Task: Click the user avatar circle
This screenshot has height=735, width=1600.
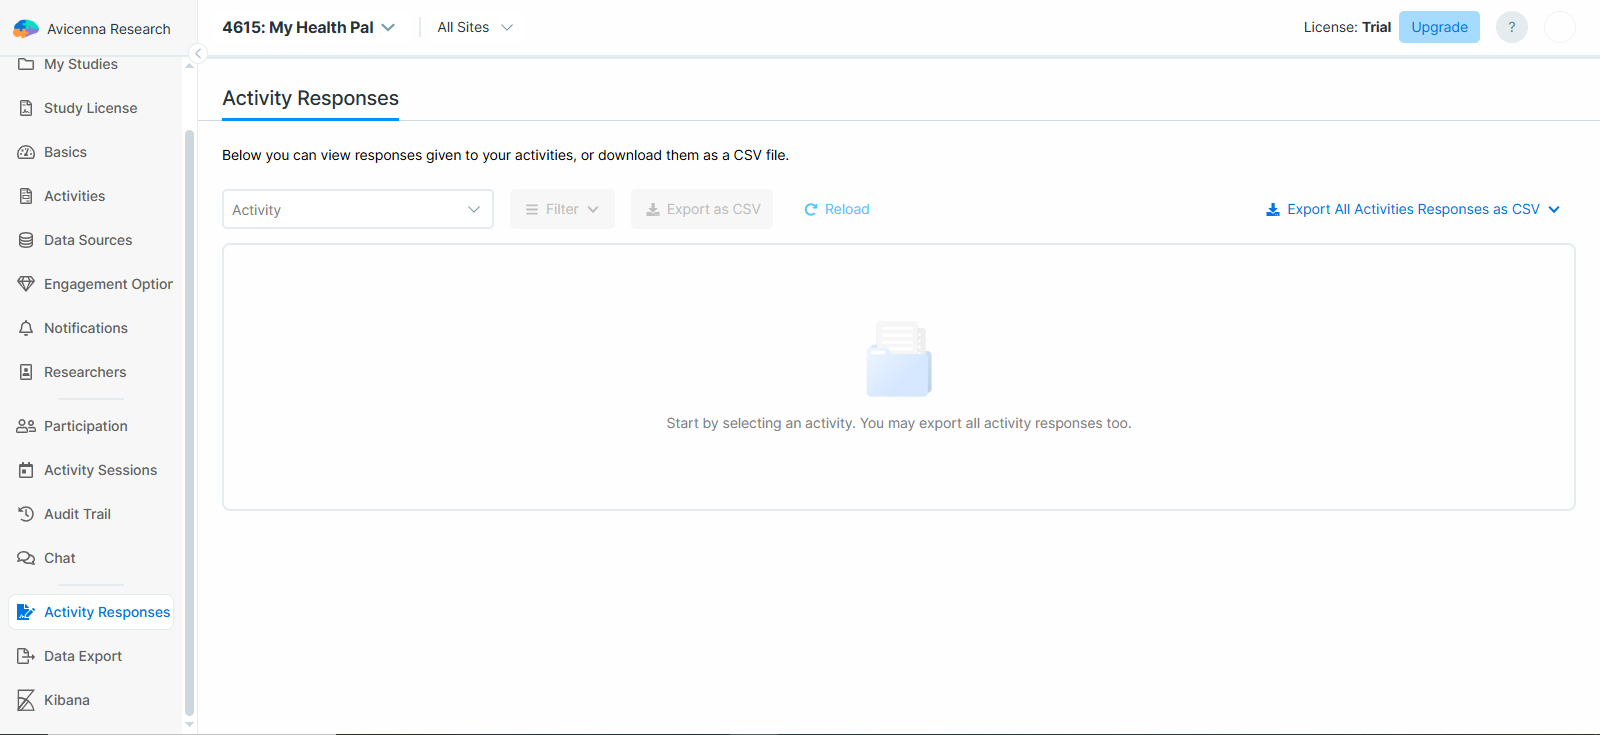Action: [x=1559, y=27]
